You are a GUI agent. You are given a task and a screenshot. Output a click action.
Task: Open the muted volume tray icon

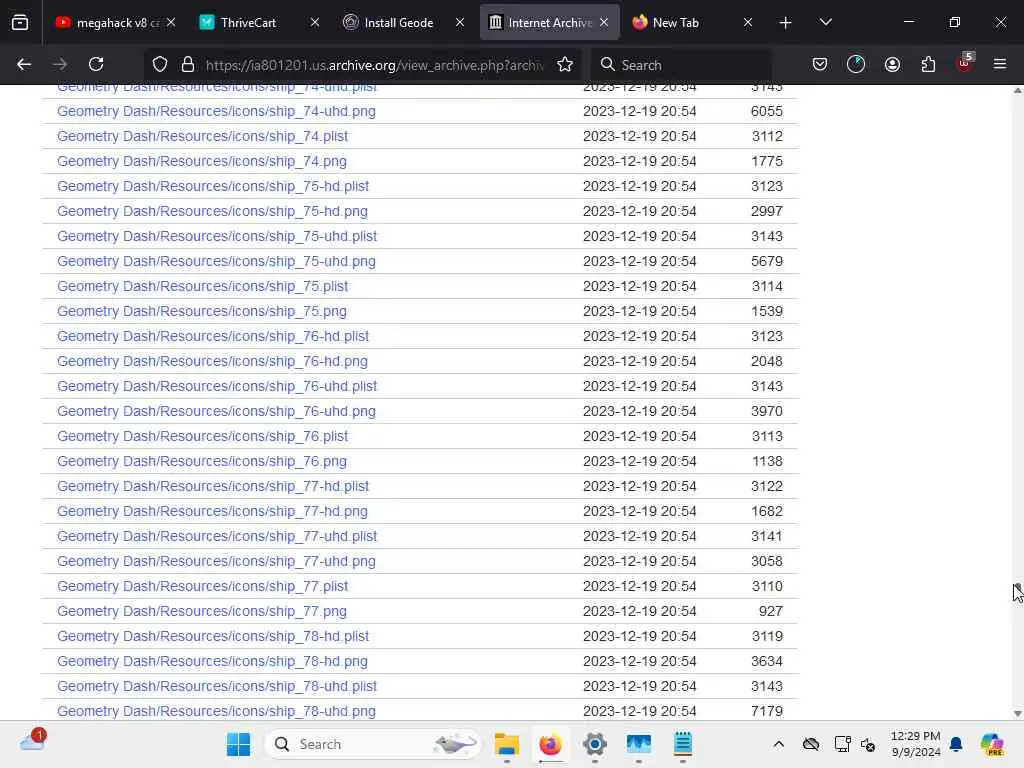(x=868, y=744)
